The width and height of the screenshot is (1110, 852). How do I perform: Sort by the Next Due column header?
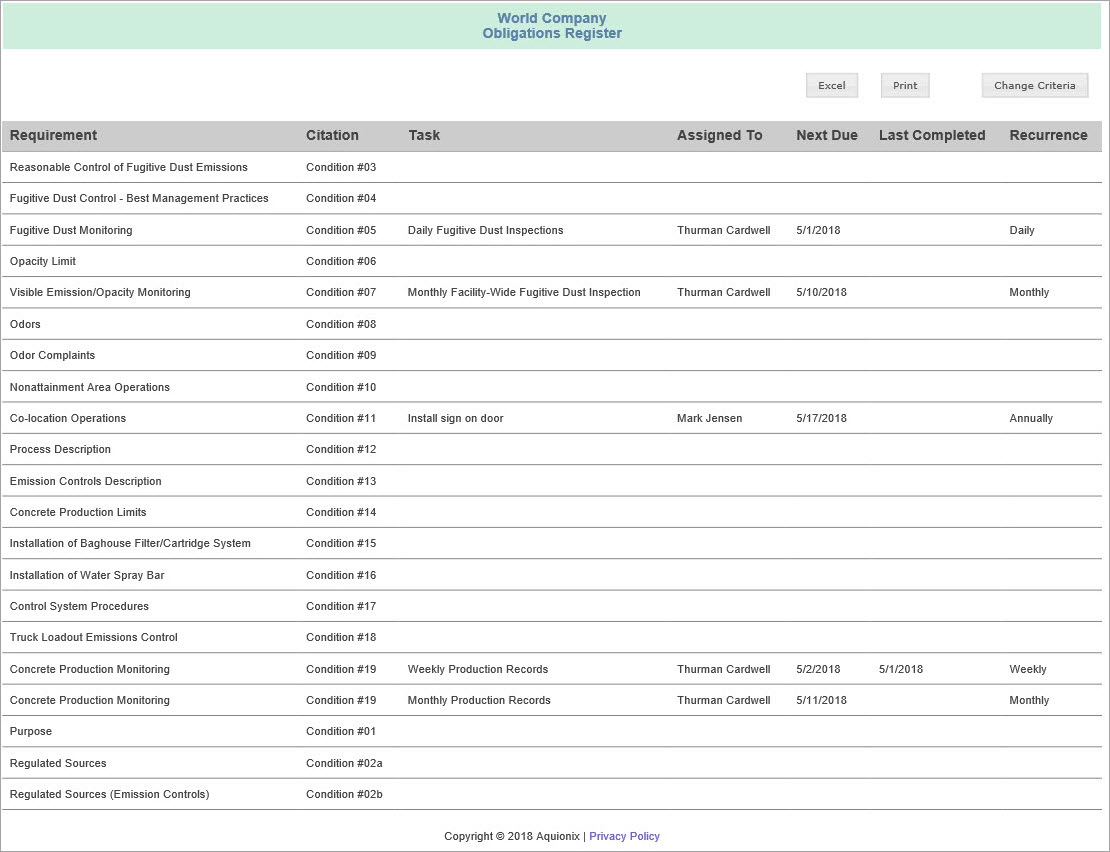(x=826, y=135)
